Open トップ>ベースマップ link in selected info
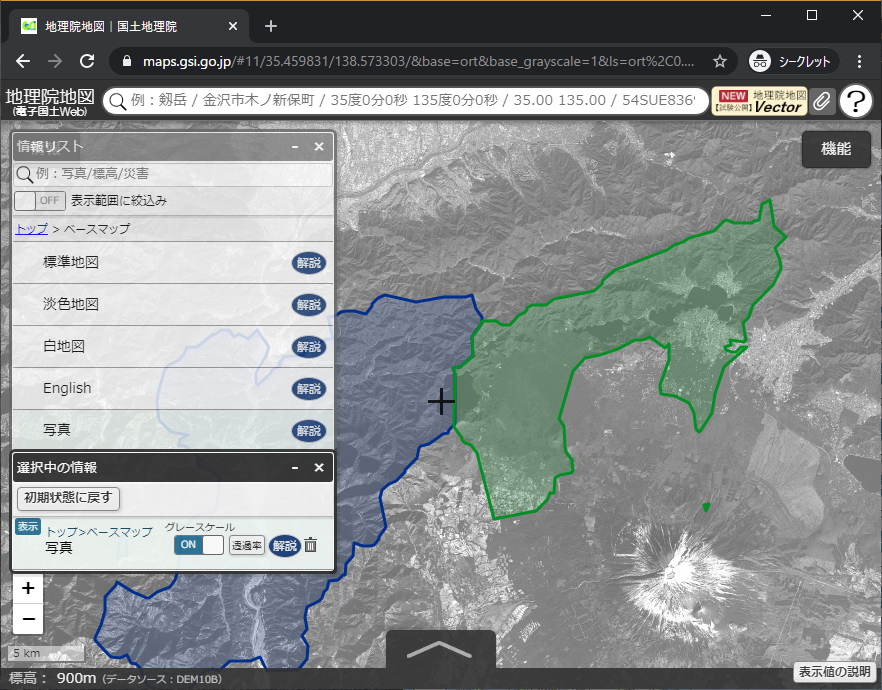Screen dimensions: 882x690 point(99,532)
